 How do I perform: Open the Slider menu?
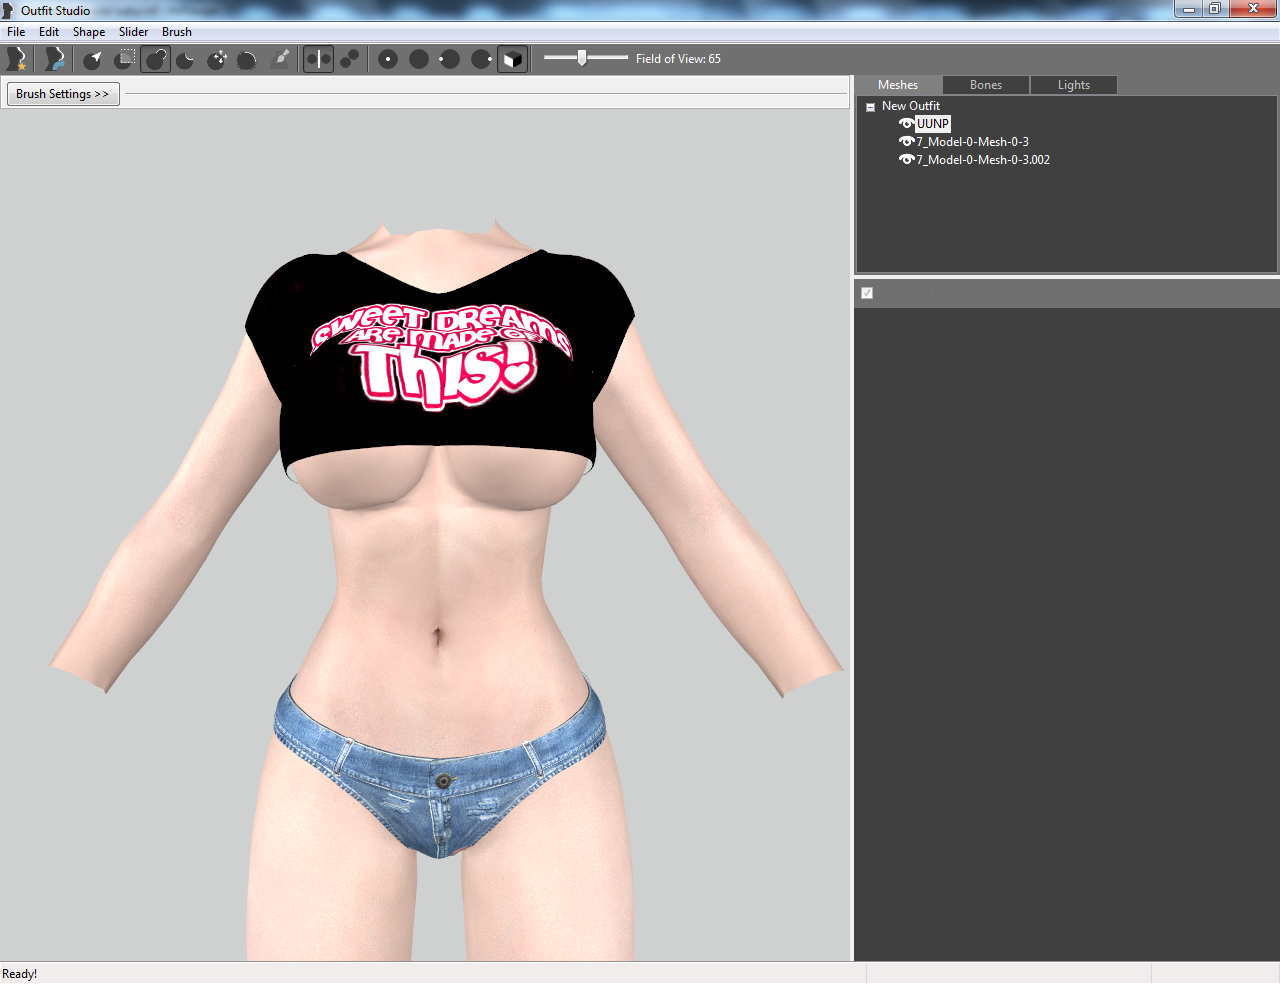coord(133,32)
